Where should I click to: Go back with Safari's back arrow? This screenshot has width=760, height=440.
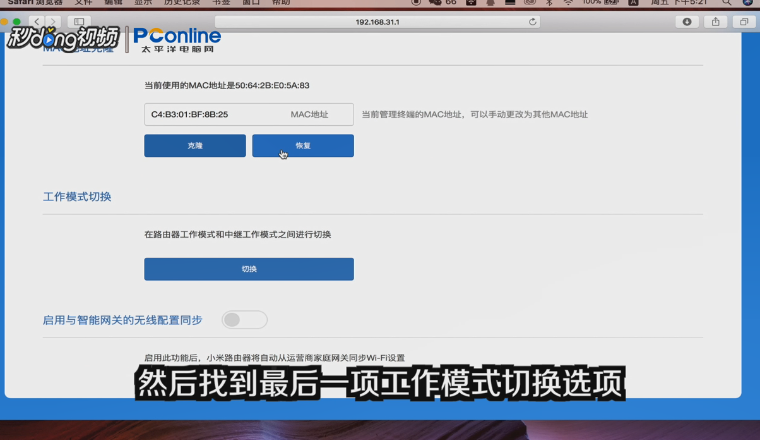pyautogui.click(x=37, y=21)
